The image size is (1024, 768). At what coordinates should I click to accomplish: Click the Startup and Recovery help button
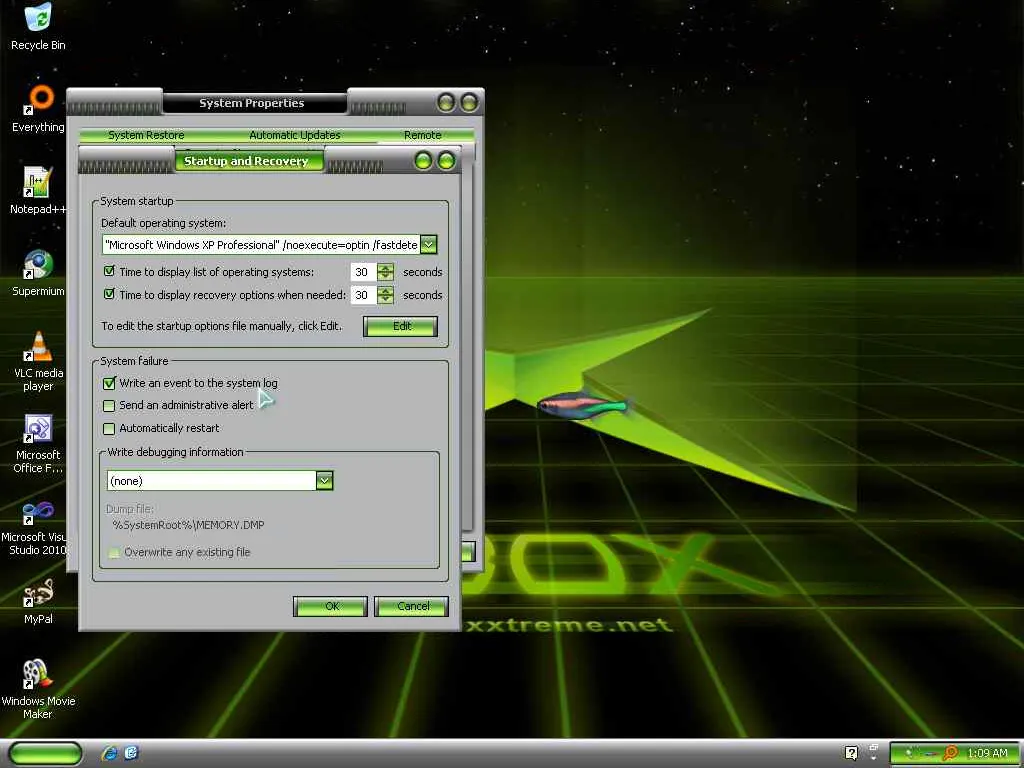point(423,161)
